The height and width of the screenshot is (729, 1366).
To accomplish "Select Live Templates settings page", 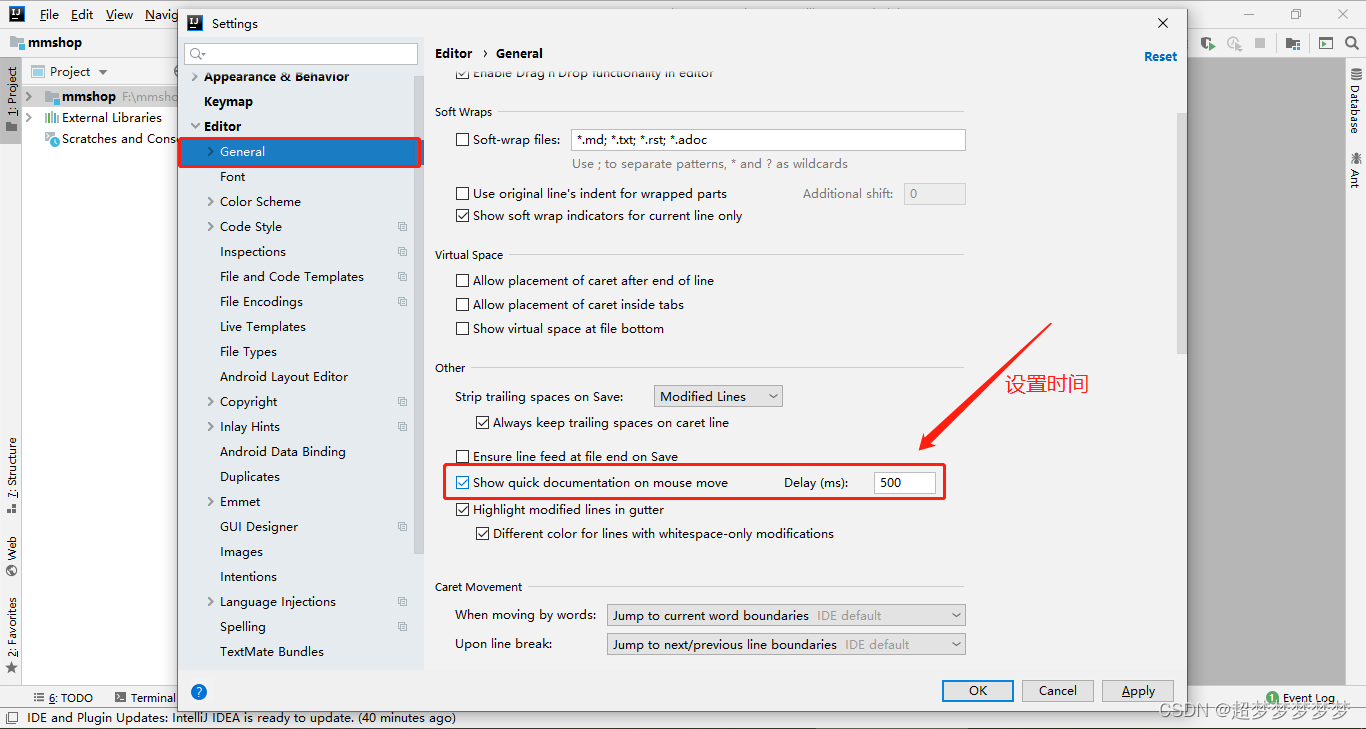I will click(263, 327).
